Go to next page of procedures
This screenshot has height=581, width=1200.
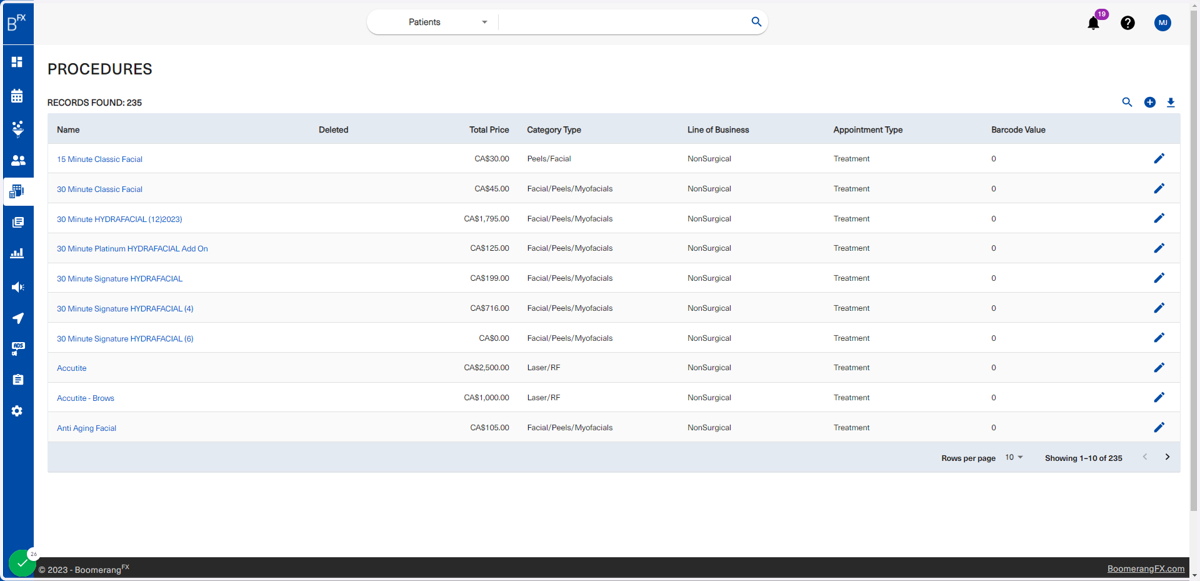(1167, 457)
